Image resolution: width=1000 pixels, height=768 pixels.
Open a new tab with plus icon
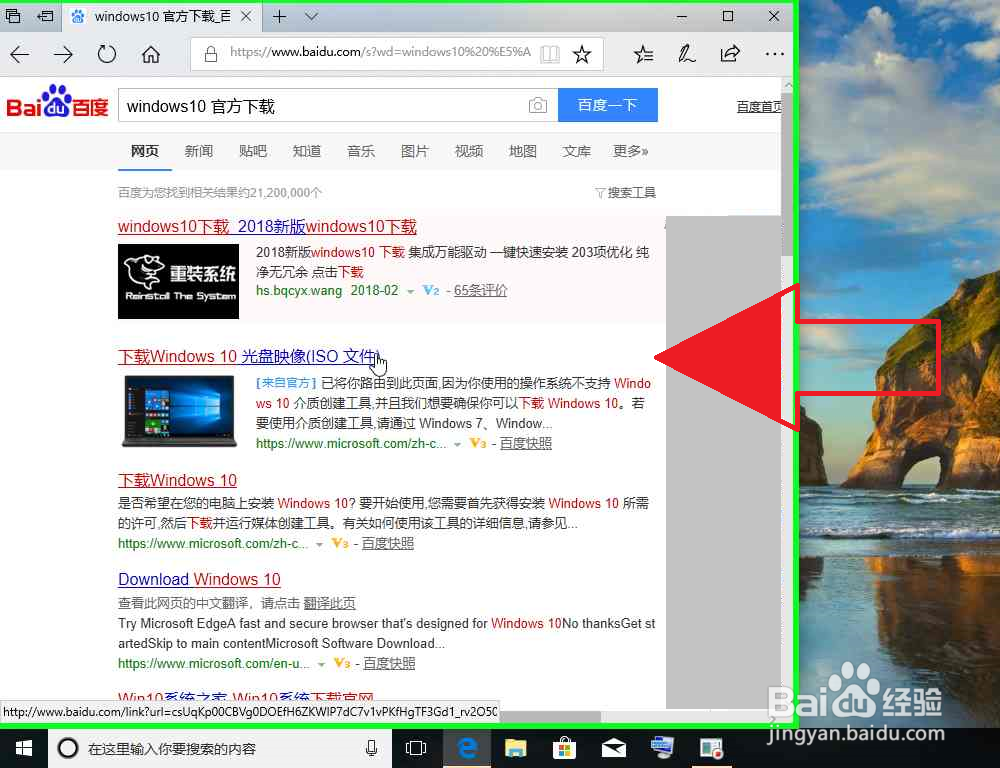point(279,17)
